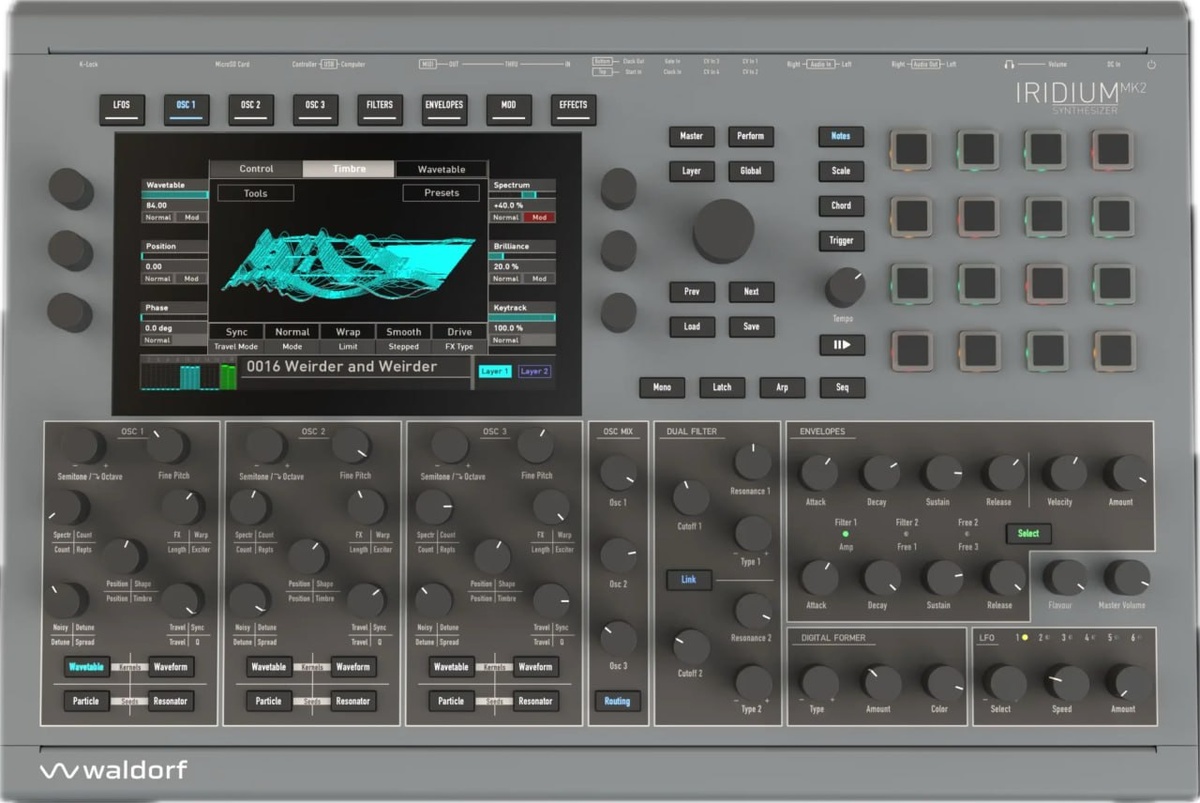The width and height of the screenshot is (1200, 803).
Task: Click the Cutoff 1 knob
Action: pyautogui.click(x=691, y=497)
